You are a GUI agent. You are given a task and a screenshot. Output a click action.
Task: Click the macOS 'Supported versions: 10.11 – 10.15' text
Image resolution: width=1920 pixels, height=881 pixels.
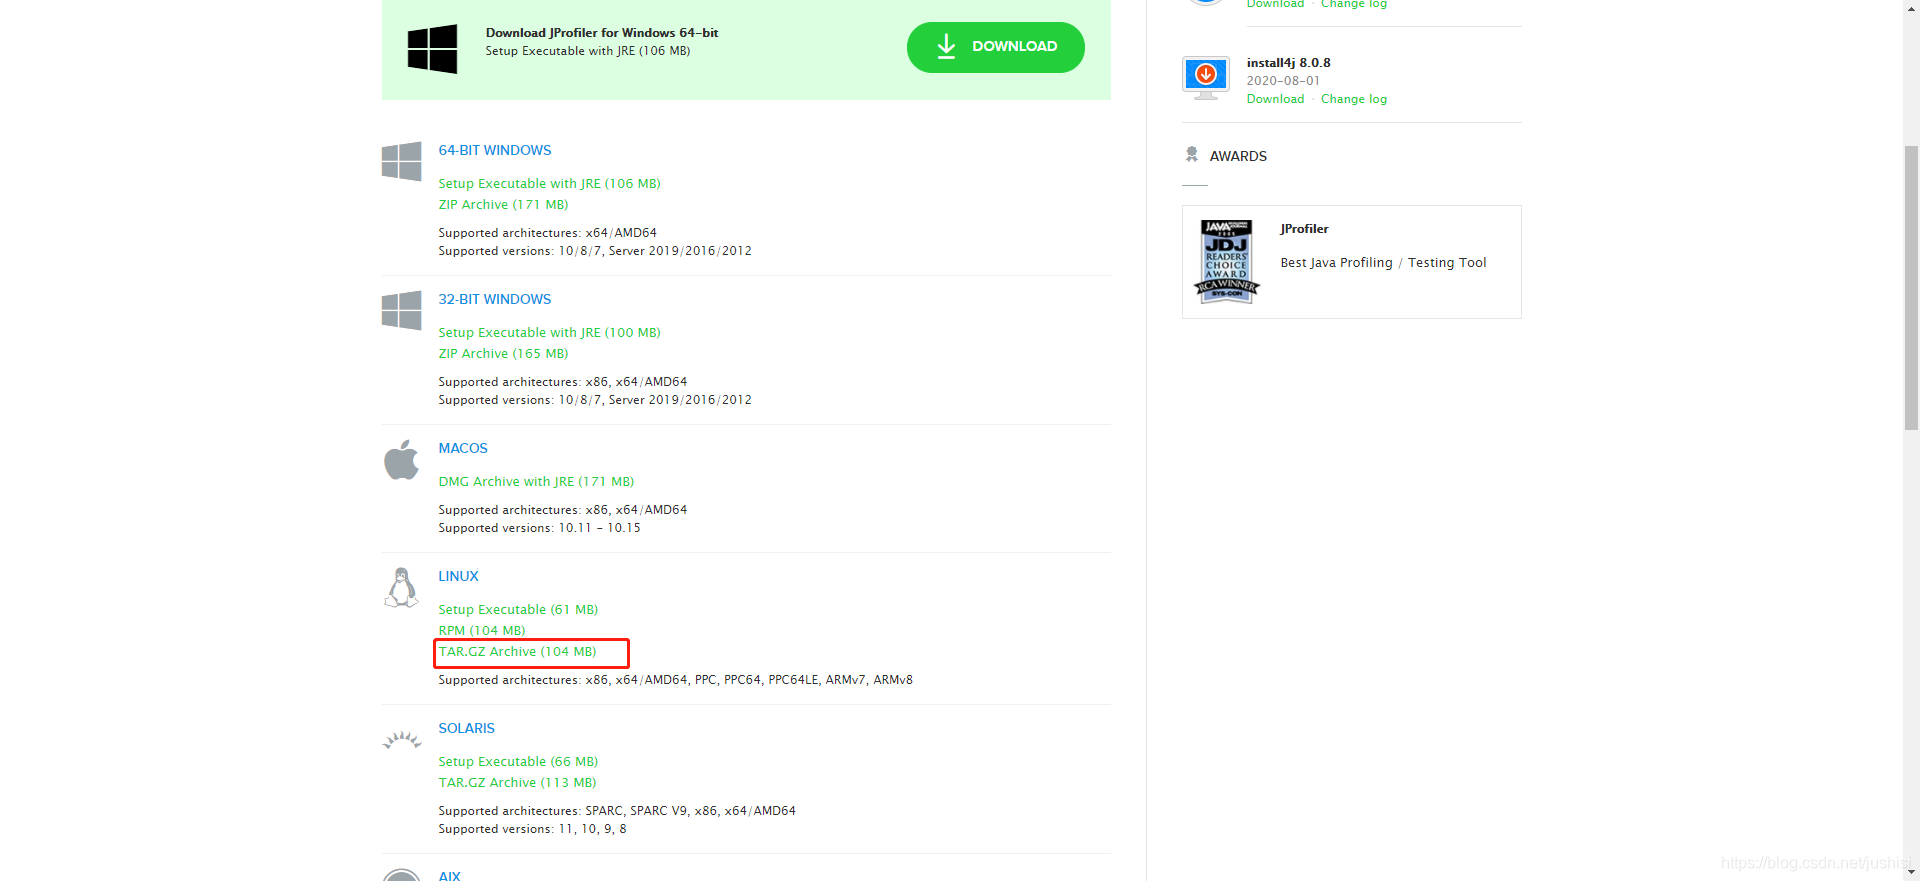tap(539, 528)
